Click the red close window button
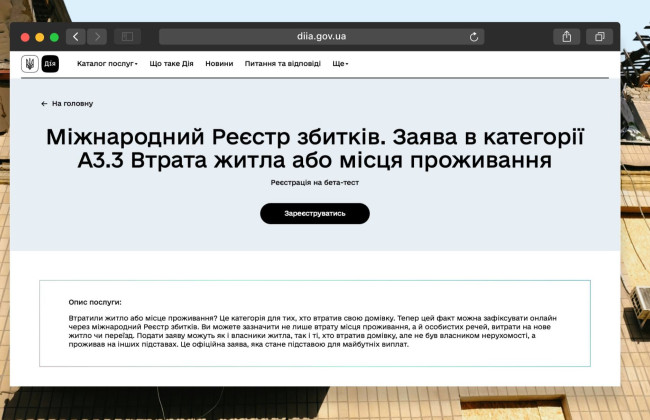The width and height of the screenshot is (650, 420). (25, 37)
